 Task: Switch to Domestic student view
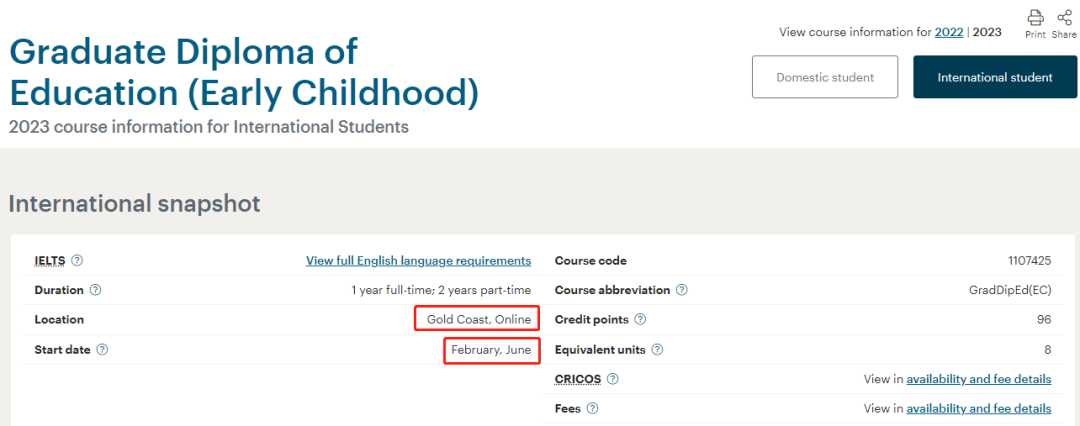825,77
